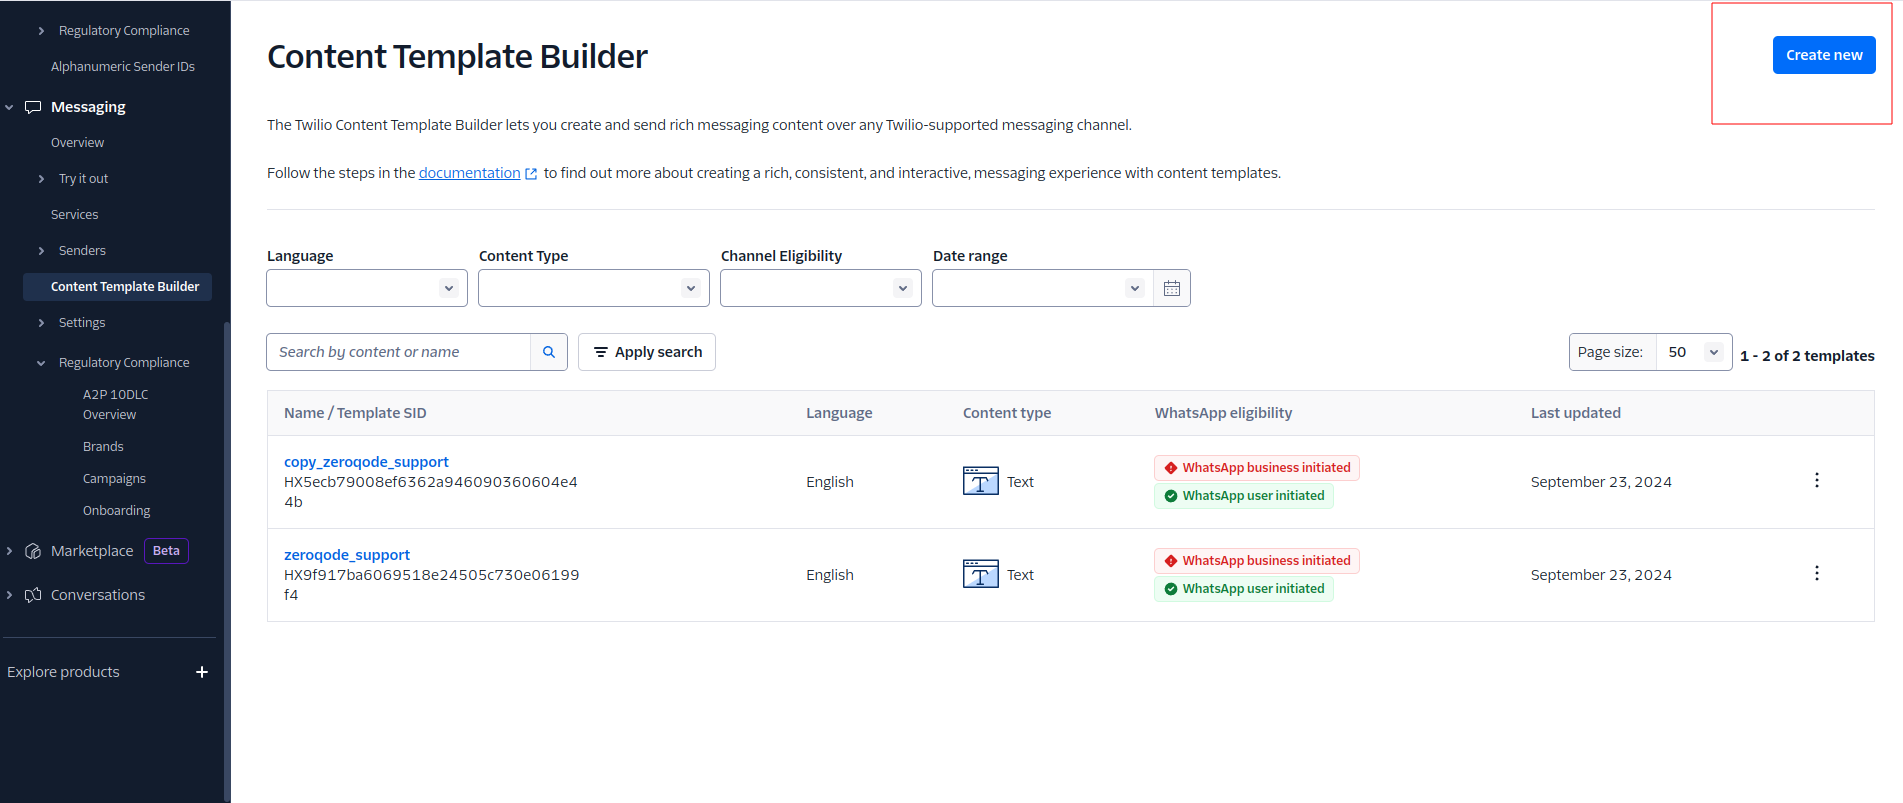Screen dimensions: 1903x803
Task: Click WhatsApp user initiated badge for copy_zeroqode_support
Action: click(x=1244, y=496)
